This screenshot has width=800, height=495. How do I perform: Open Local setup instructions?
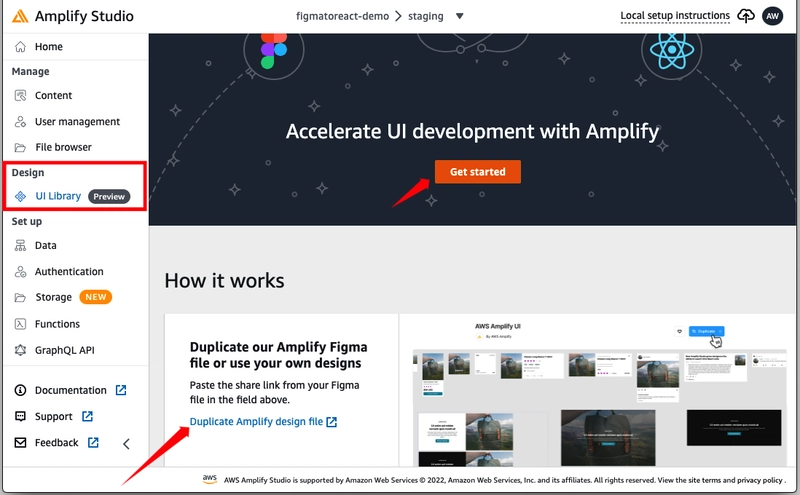(x=675, y=16)
